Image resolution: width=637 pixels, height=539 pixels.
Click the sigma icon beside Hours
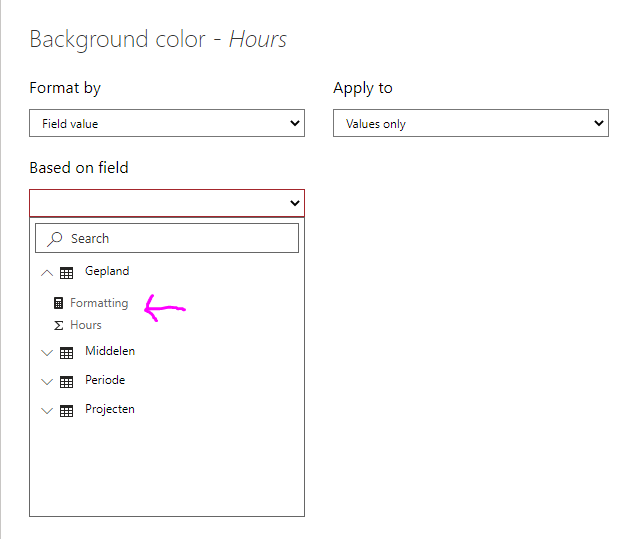[58, 325]
